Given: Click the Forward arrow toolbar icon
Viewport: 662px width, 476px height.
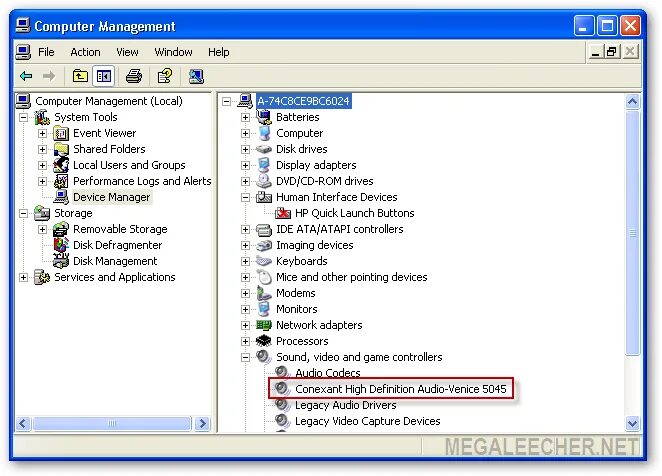Looking at the screenshot, I should (49, 76).
